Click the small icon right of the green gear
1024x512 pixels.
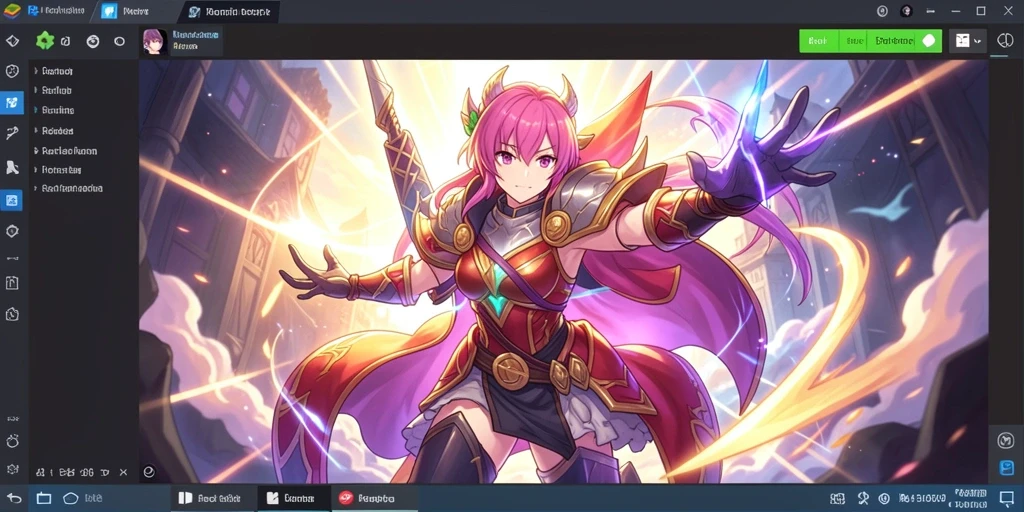click(65, 41)
